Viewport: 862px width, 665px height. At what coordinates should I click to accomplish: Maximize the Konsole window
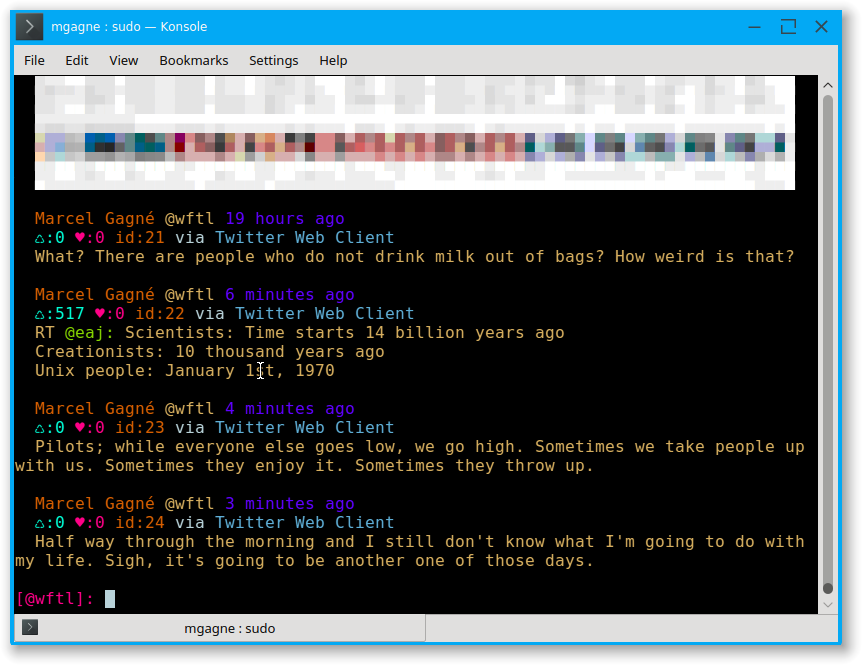[x=788, y=26]
